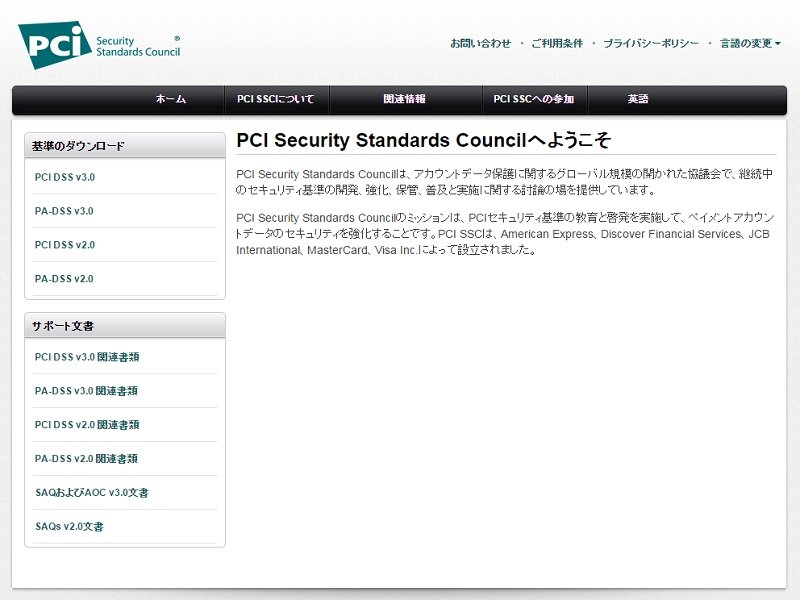Click the PCI Security Standards Councilへようこそ heading
Viewport: 800px width, 600px height.
click(423, 140)
